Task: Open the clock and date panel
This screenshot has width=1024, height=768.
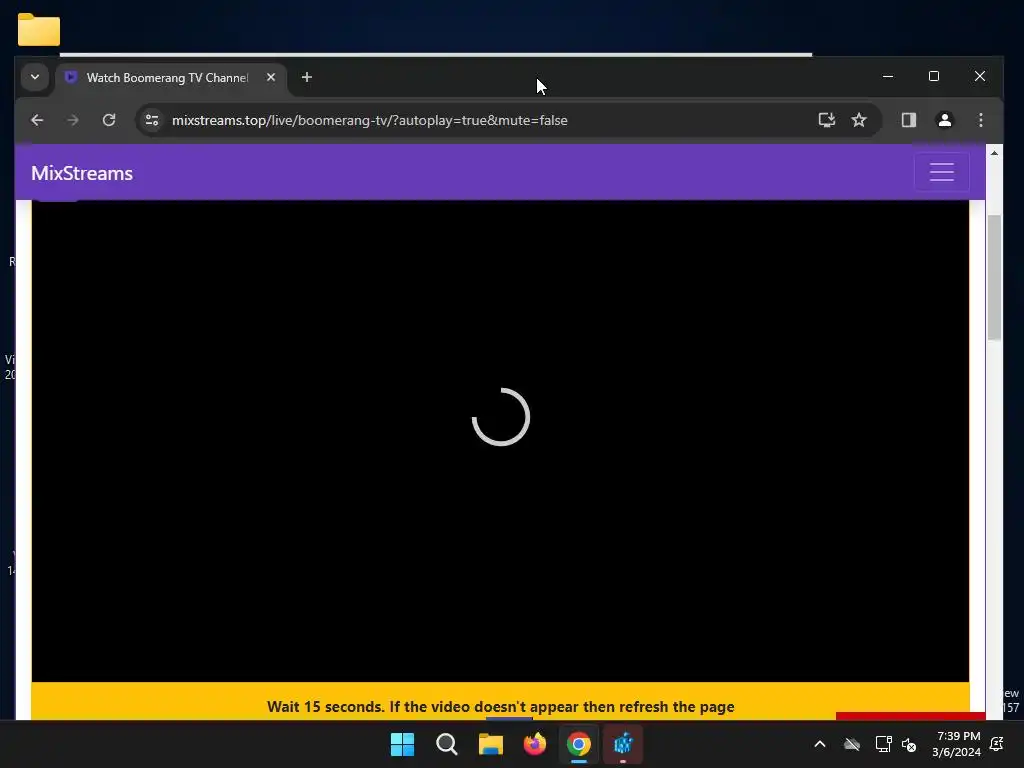Action: (957, 744)
